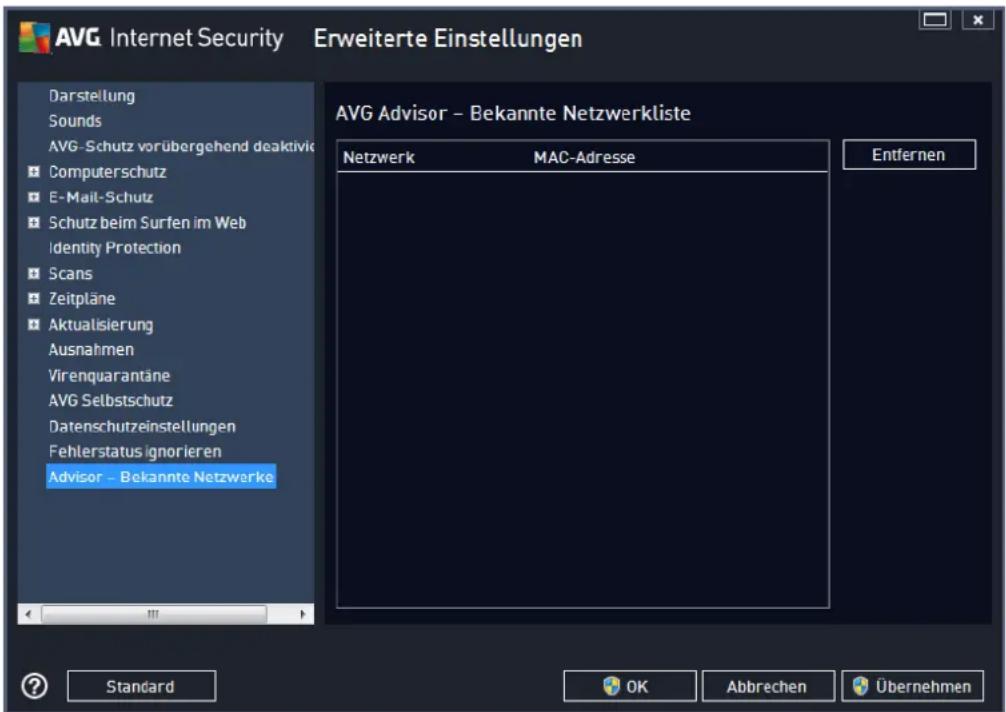Confirm with the OK button
Image resolution: width=1006 pixels, height=712 pixels.
point(629,686)
